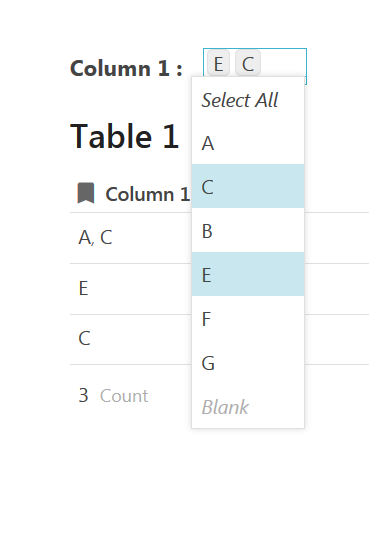Select option F in the dropdown
The height and width of the screenshot is (533, 369).
point(248,318)
